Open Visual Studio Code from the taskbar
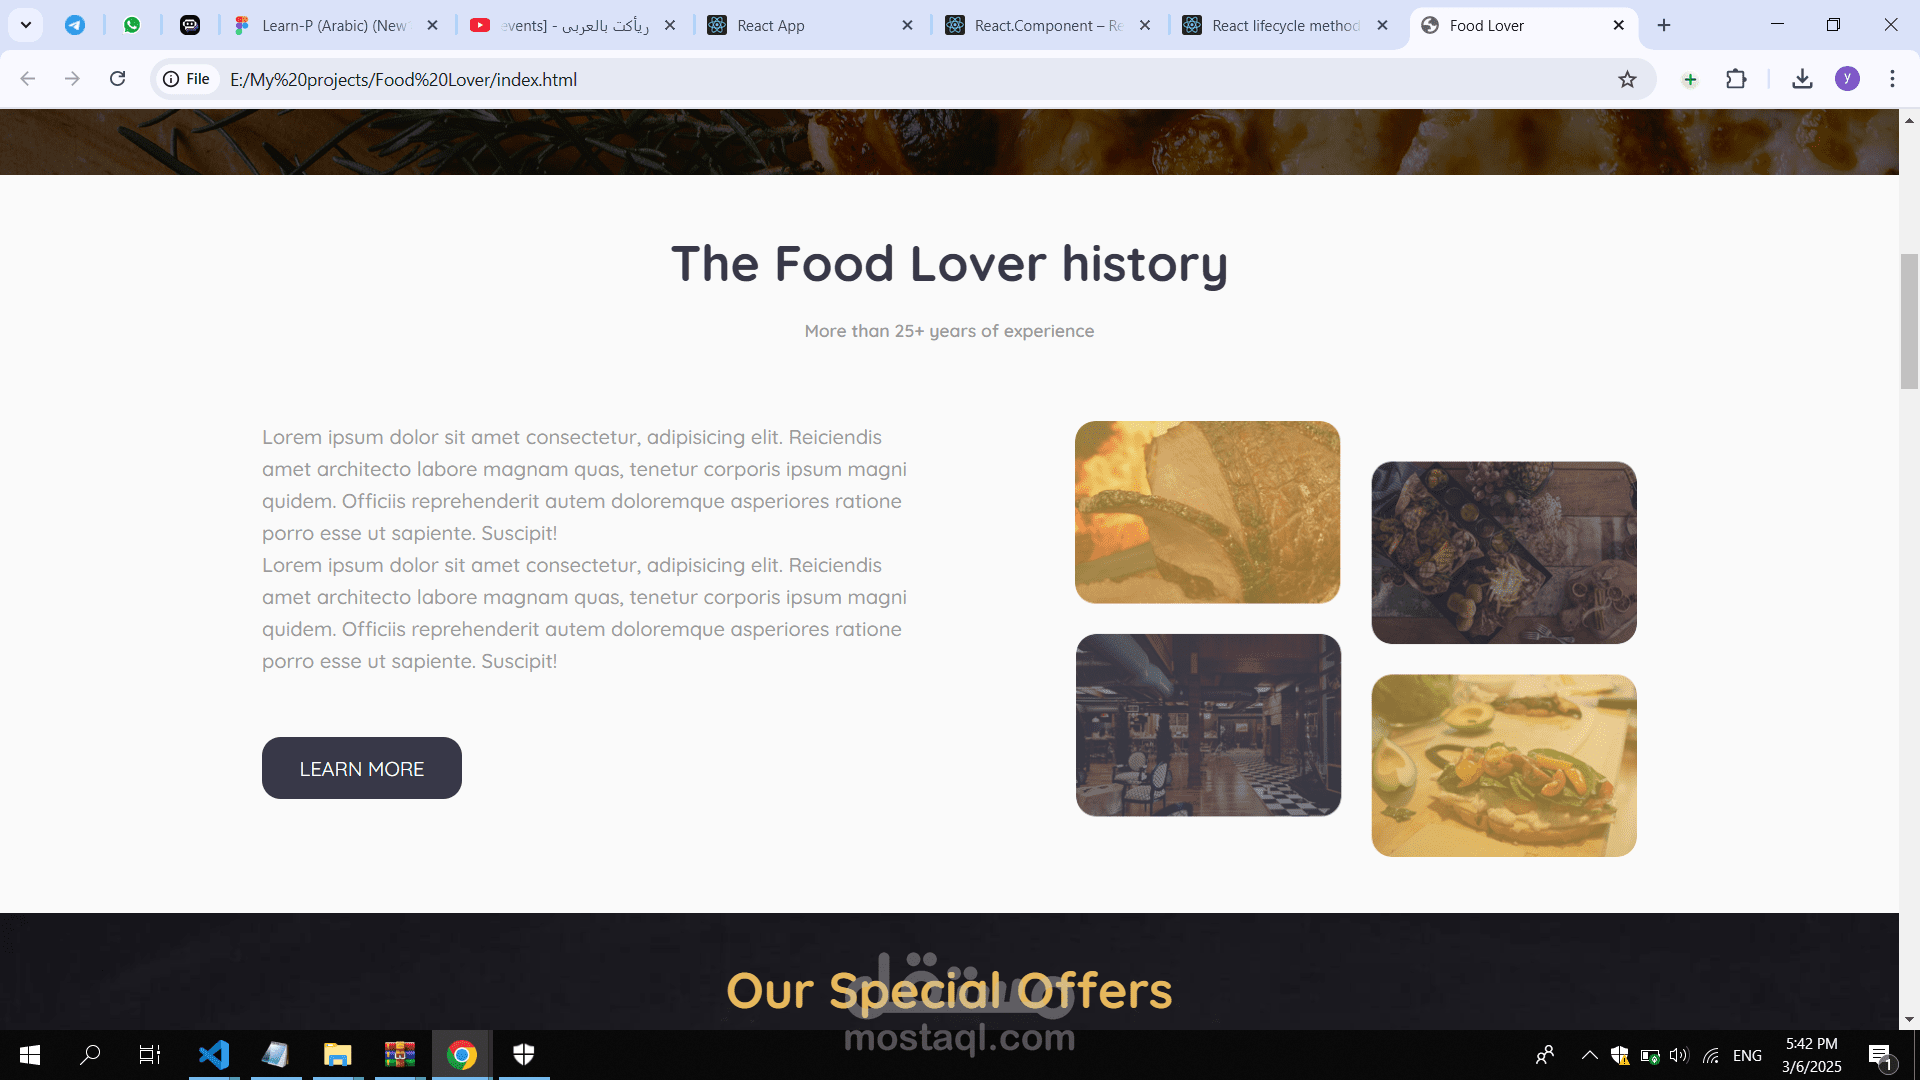 pos(213,1055)
